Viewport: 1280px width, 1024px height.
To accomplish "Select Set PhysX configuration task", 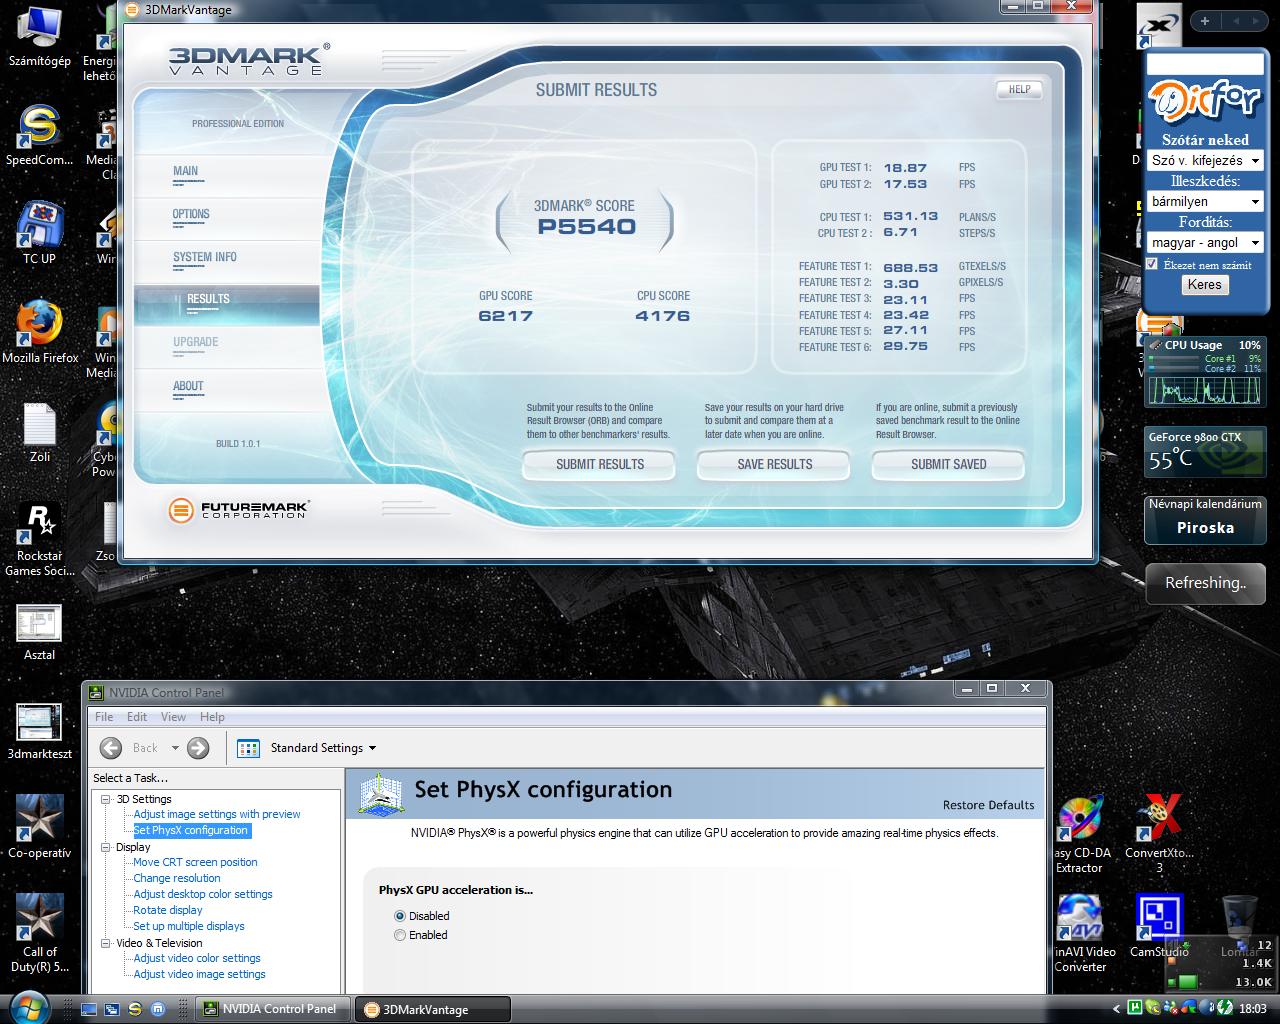I will click(x=190, y=830).
